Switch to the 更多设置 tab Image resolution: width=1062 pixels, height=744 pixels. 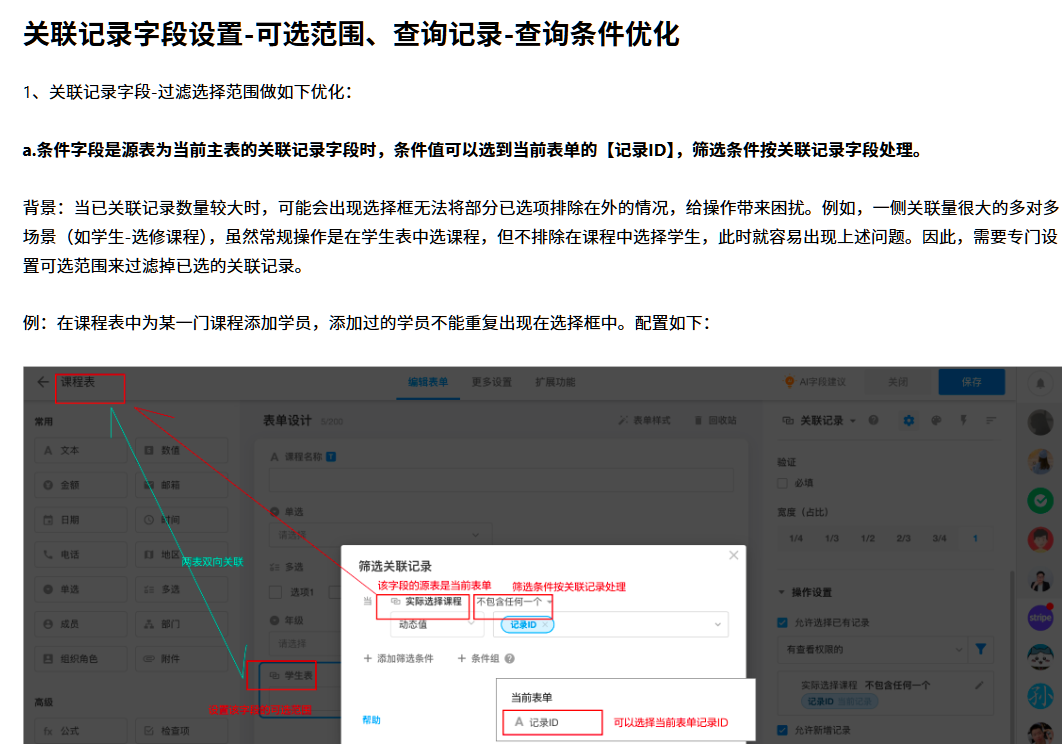(492, 382)
